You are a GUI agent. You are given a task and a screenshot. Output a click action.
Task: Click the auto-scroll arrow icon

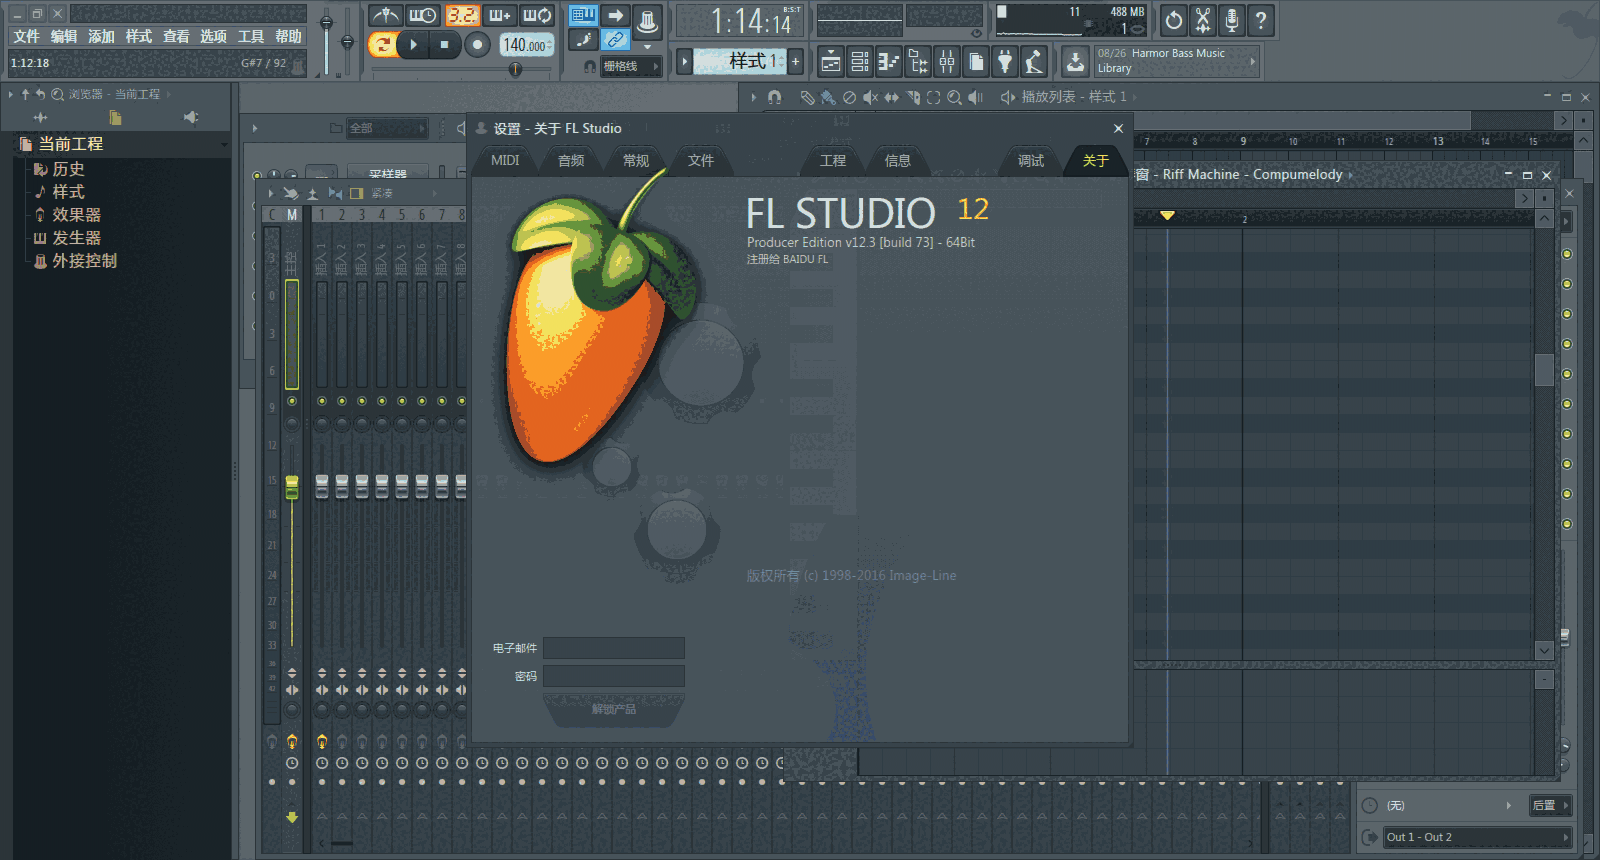pyautogui.click(x=616, y=15)
